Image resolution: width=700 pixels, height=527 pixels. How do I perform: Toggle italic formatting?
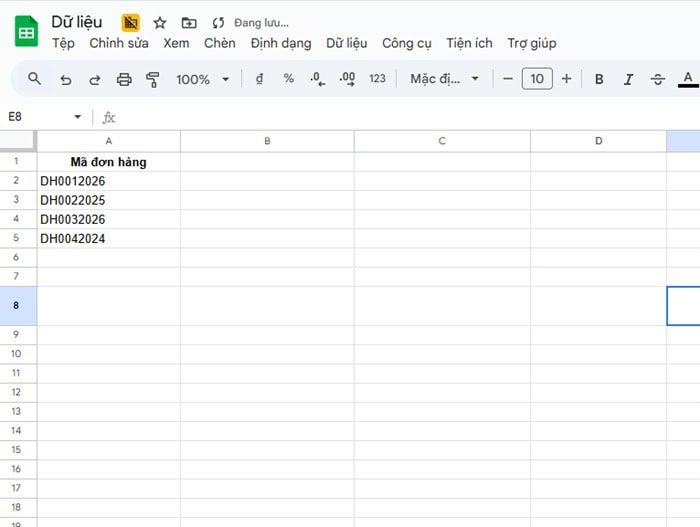tap(628, 79)
